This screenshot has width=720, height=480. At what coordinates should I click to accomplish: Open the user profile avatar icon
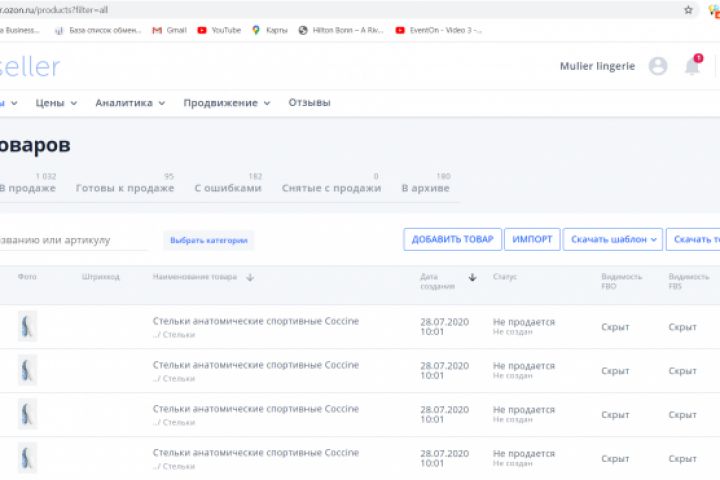658,66
